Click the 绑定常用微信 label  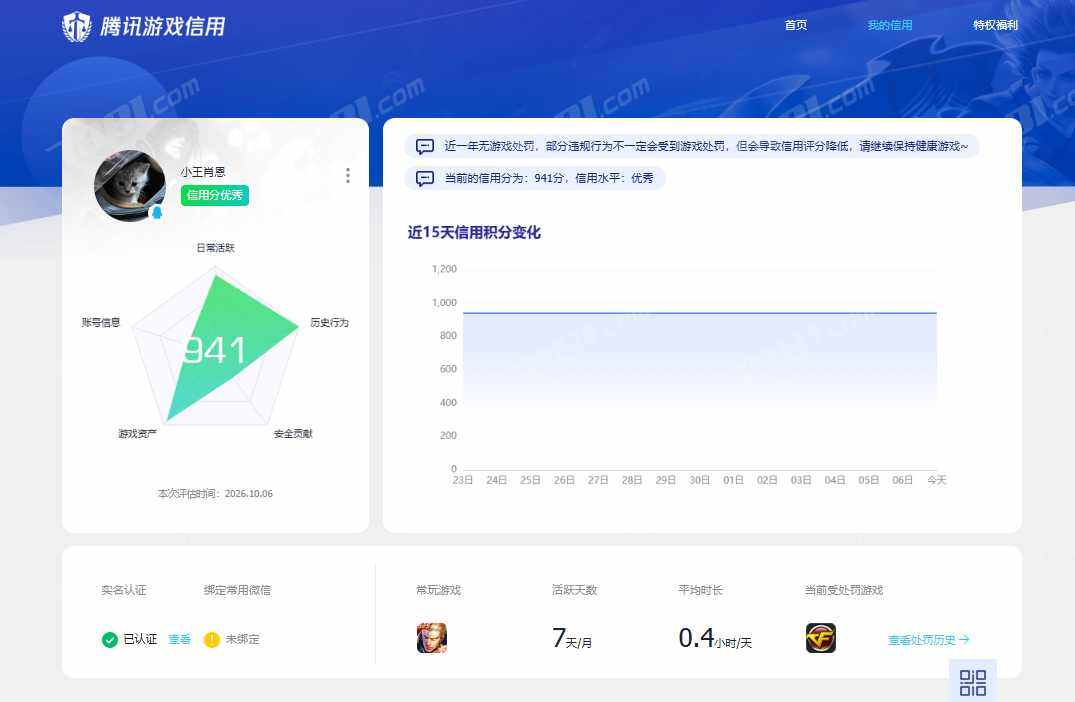pos(237,590)
